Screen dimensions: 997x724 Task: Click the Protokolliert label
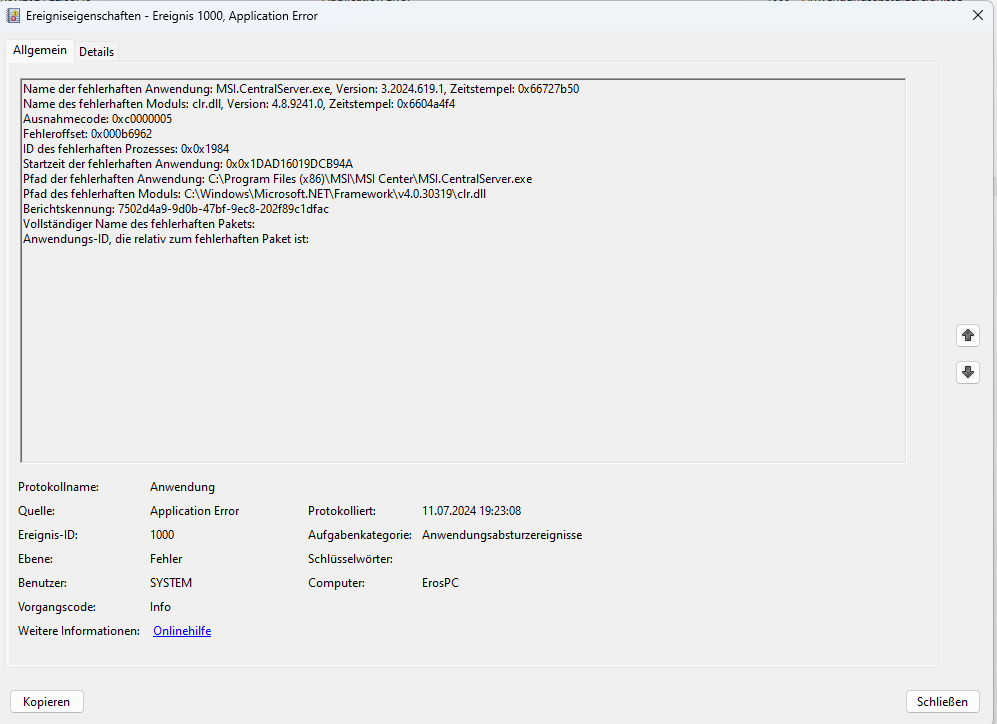coord(342,511)
